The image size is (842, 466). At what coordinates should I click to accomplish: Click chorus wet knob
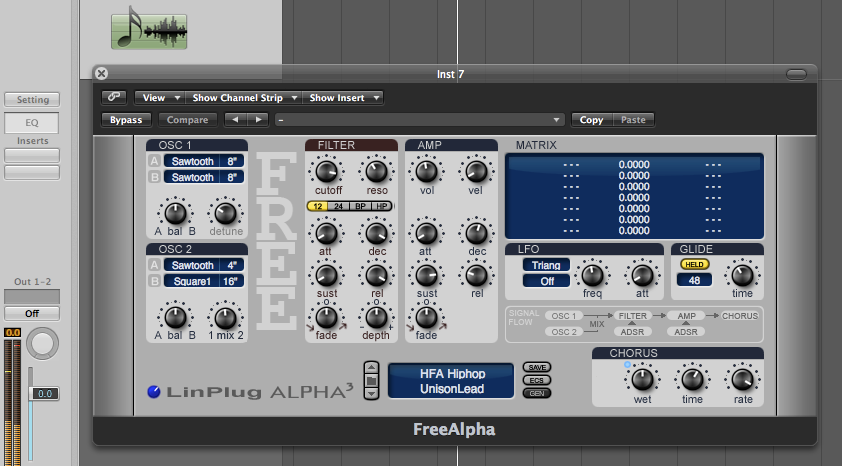click(642, 380)
